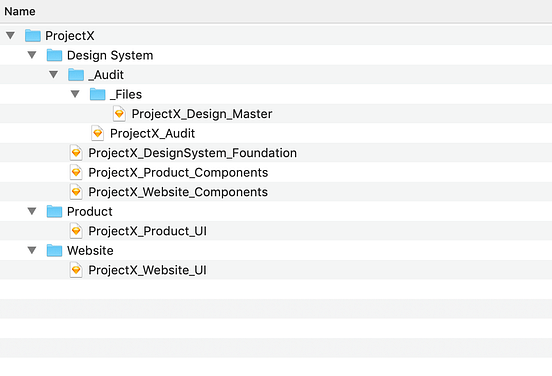Collapse the ProjectX folder disclosure triangle
The width and height of the screenshot is (552, 376).
point(11,35)
